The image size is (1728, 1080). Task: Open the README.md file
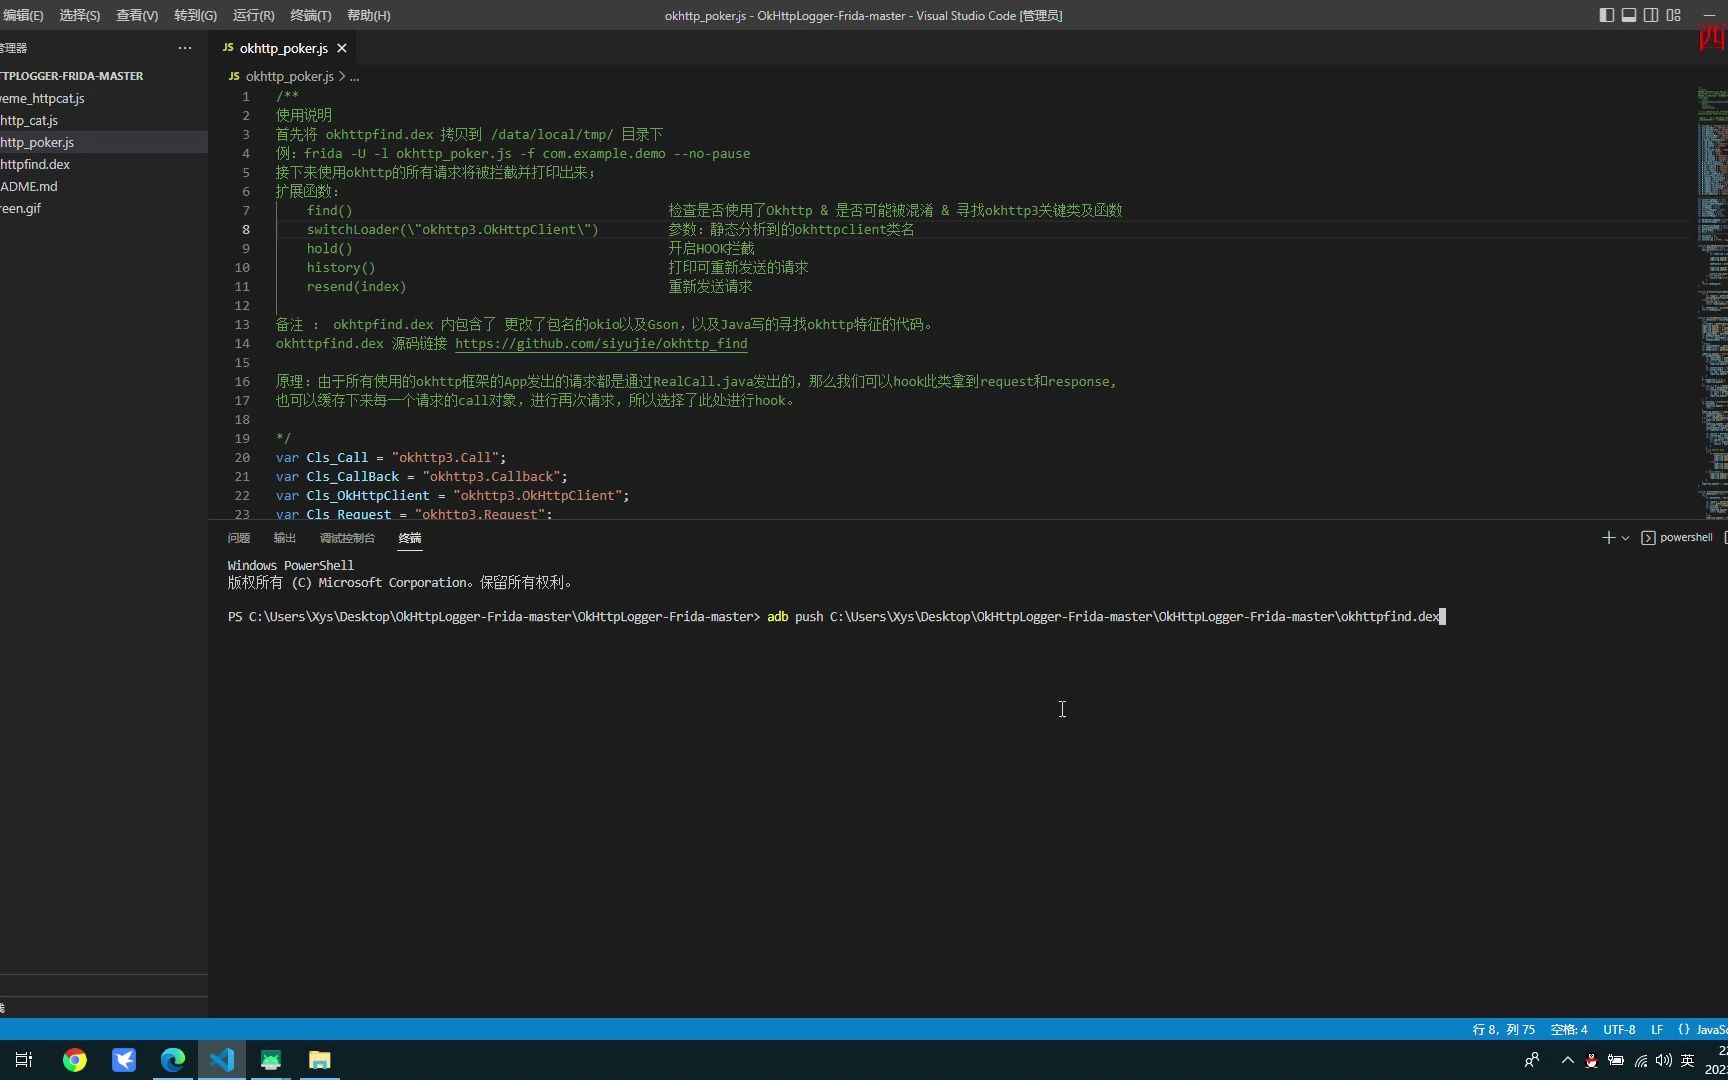[x=29, y=186]
